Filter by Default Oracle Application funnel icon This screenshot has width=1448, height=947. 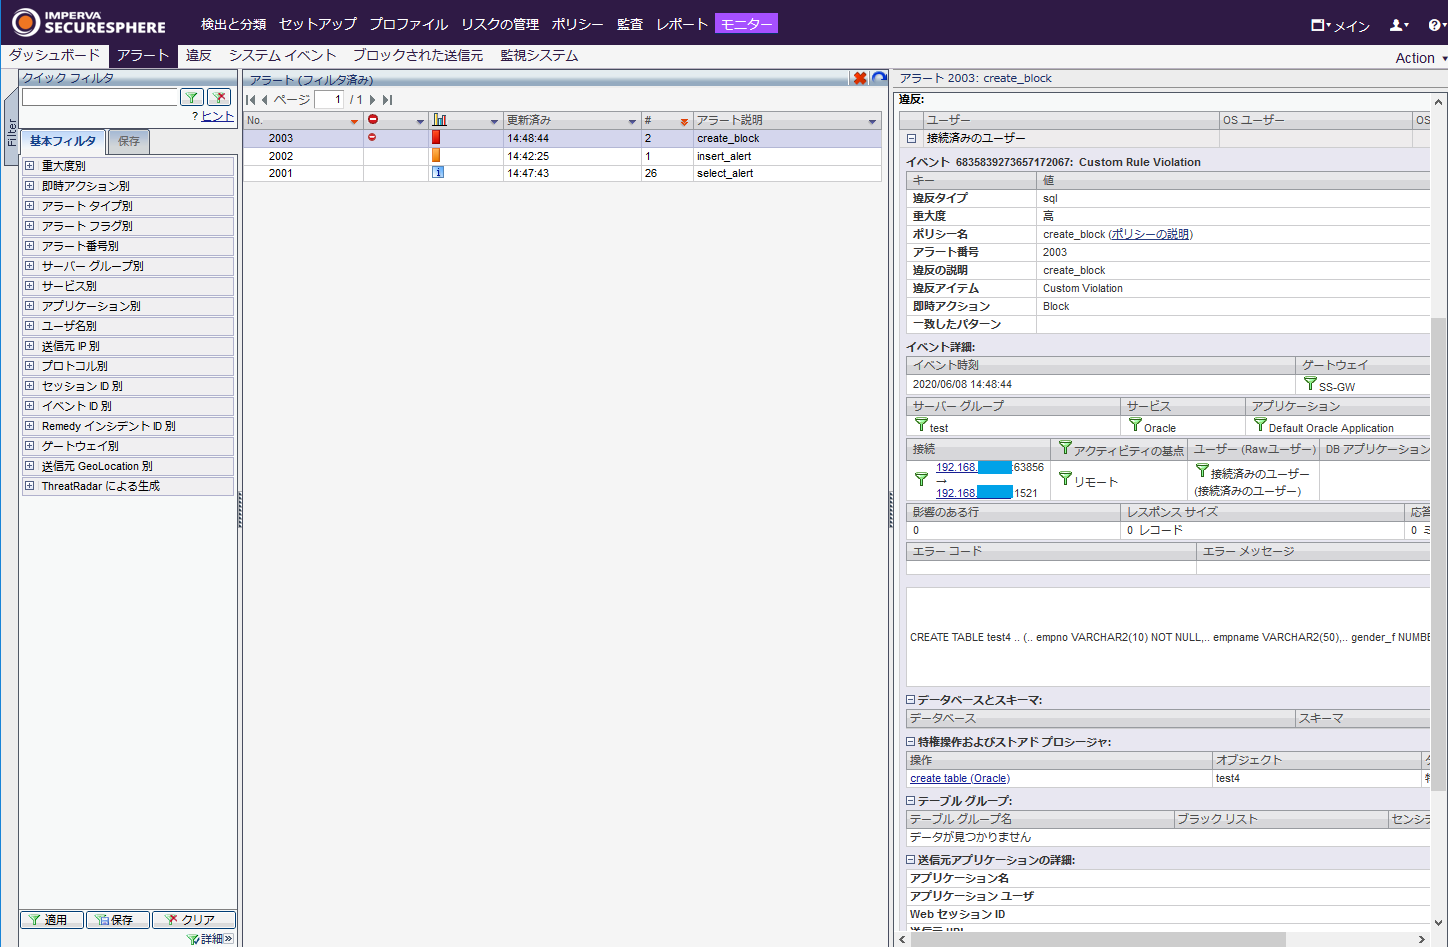pyautogui.click(x=1260, y=424)
